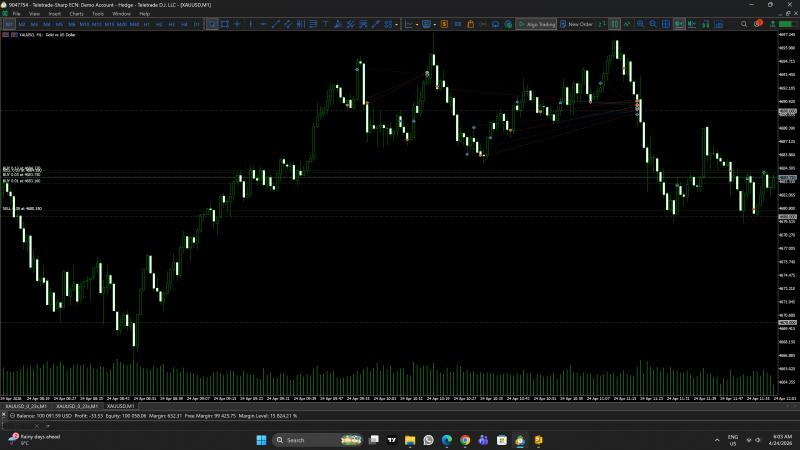
Task: Close the Toolbox panel with X
Action: pos(4,415)
